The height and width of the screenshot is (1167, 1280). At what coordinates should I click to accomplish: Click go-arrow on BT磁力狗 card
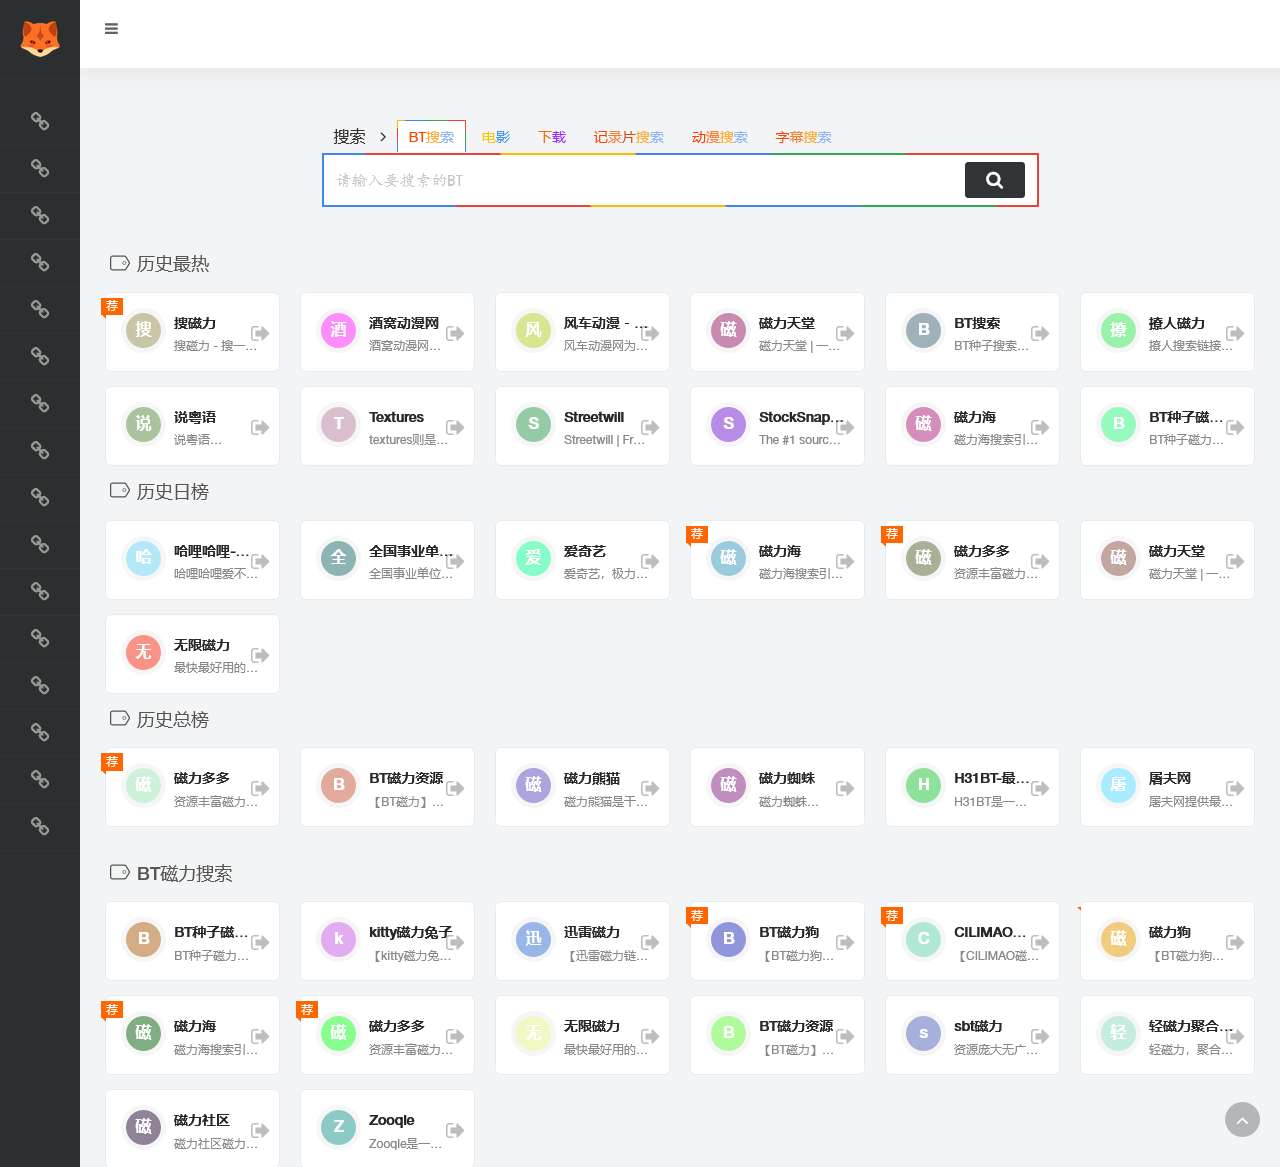[845, 942]
